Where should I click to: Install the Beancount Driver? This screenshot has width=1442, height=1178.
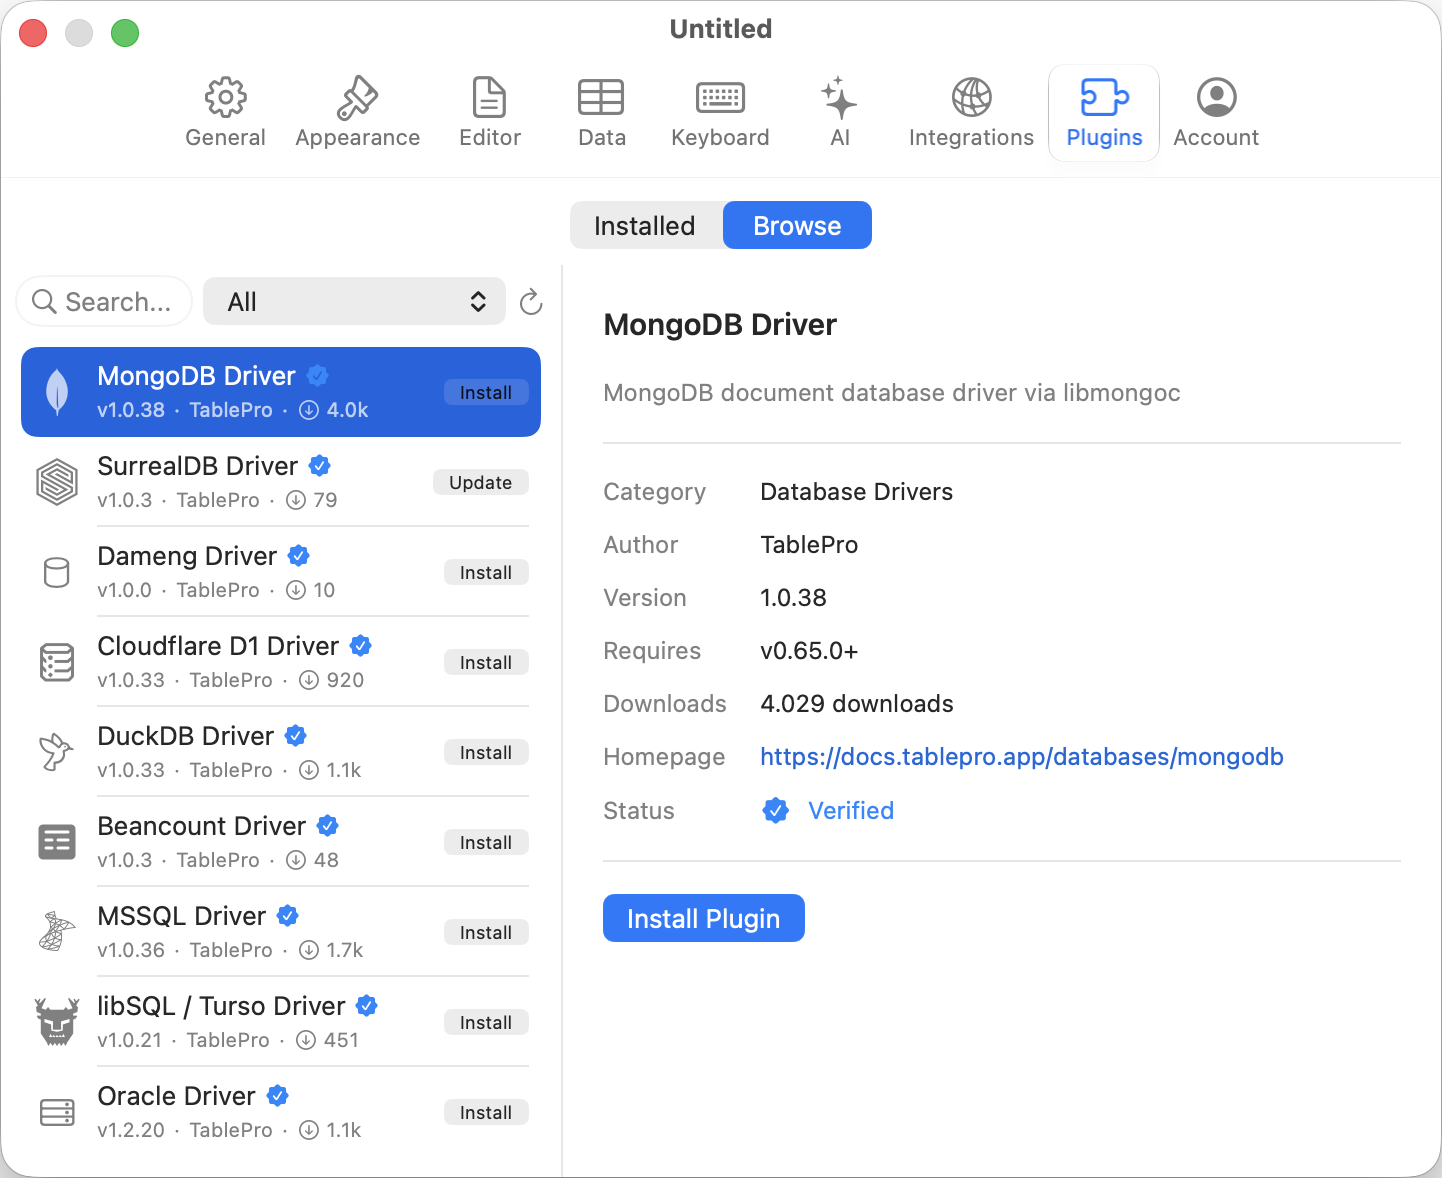coord(486,842)
